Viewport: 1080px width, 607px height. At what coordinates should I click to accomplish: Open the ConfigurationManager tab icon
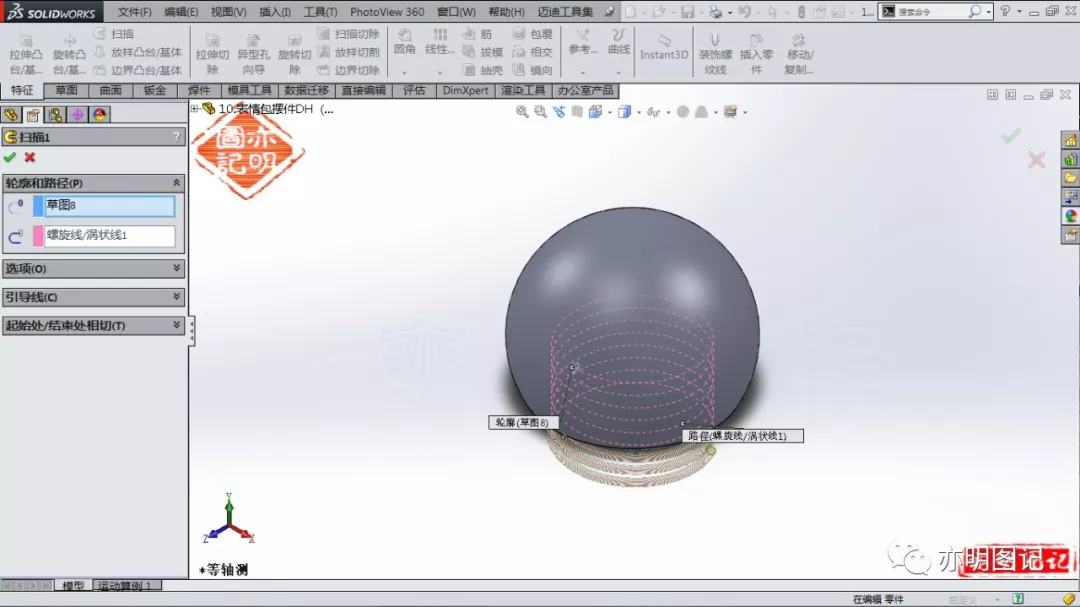55,114
